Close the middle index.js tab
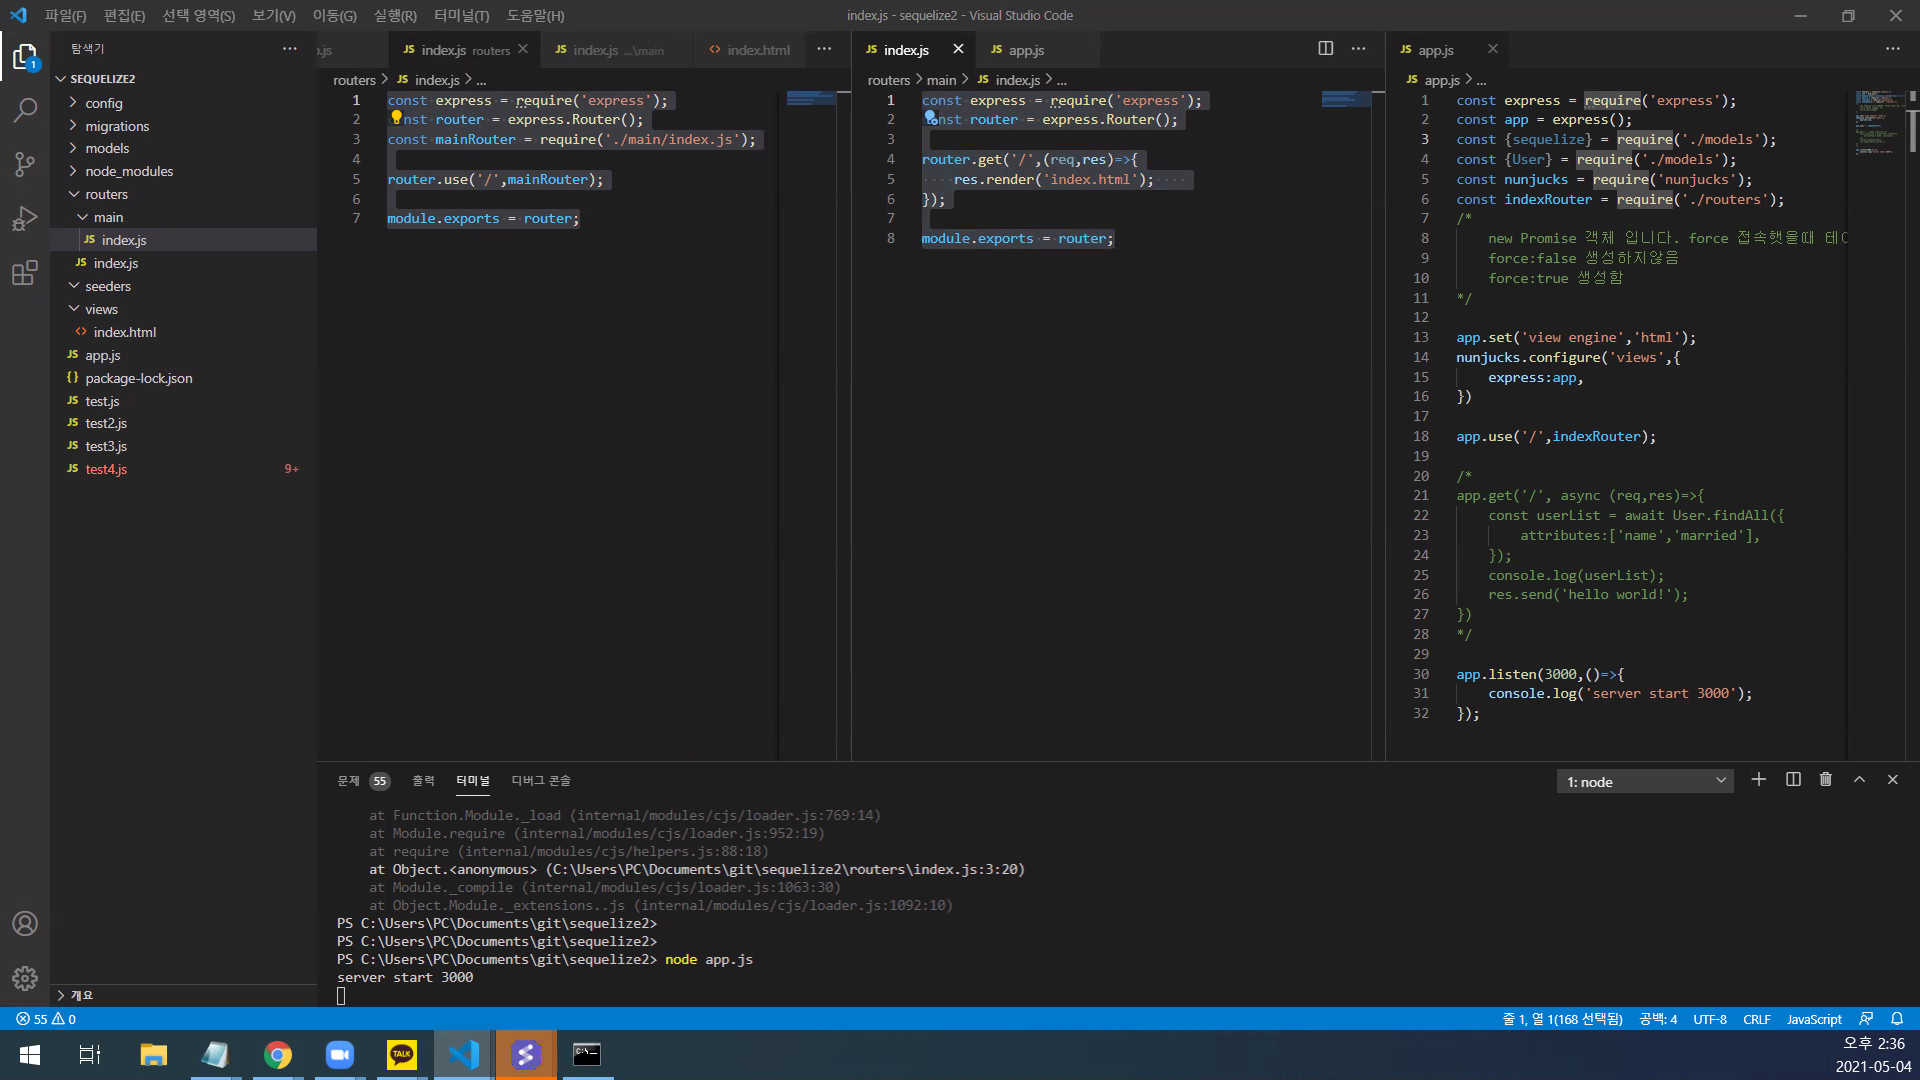Screen dimensions: 1920x1080 [958, 49]
